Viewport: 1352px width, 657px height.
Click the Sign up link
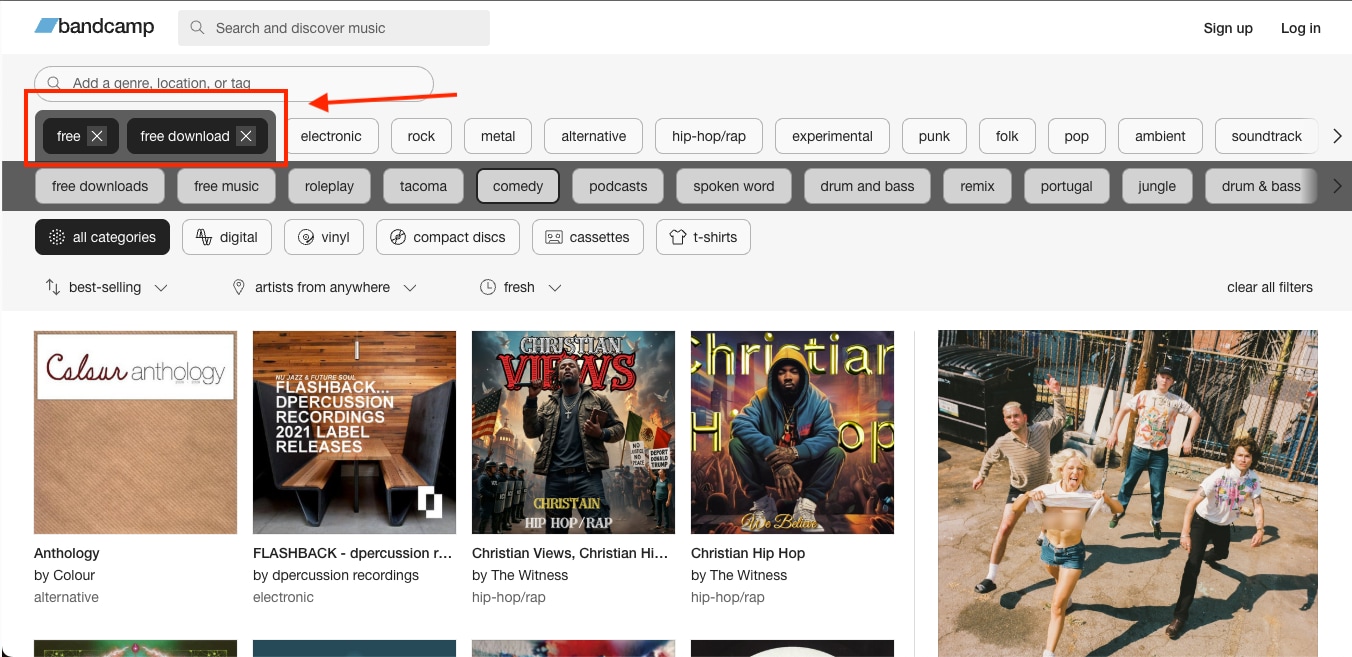click(x=1228, y=28)
